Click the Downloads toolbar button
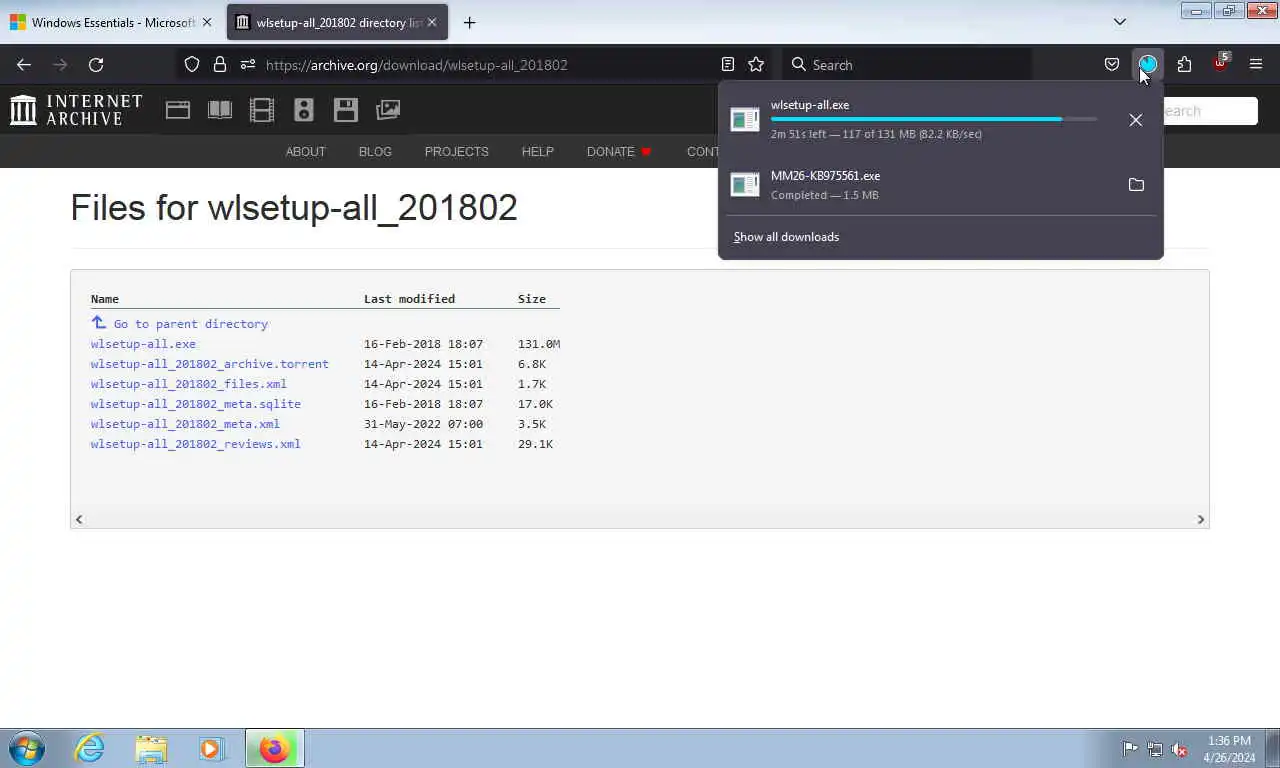This screenshot has width=1280, height=768. [1148, 65]
